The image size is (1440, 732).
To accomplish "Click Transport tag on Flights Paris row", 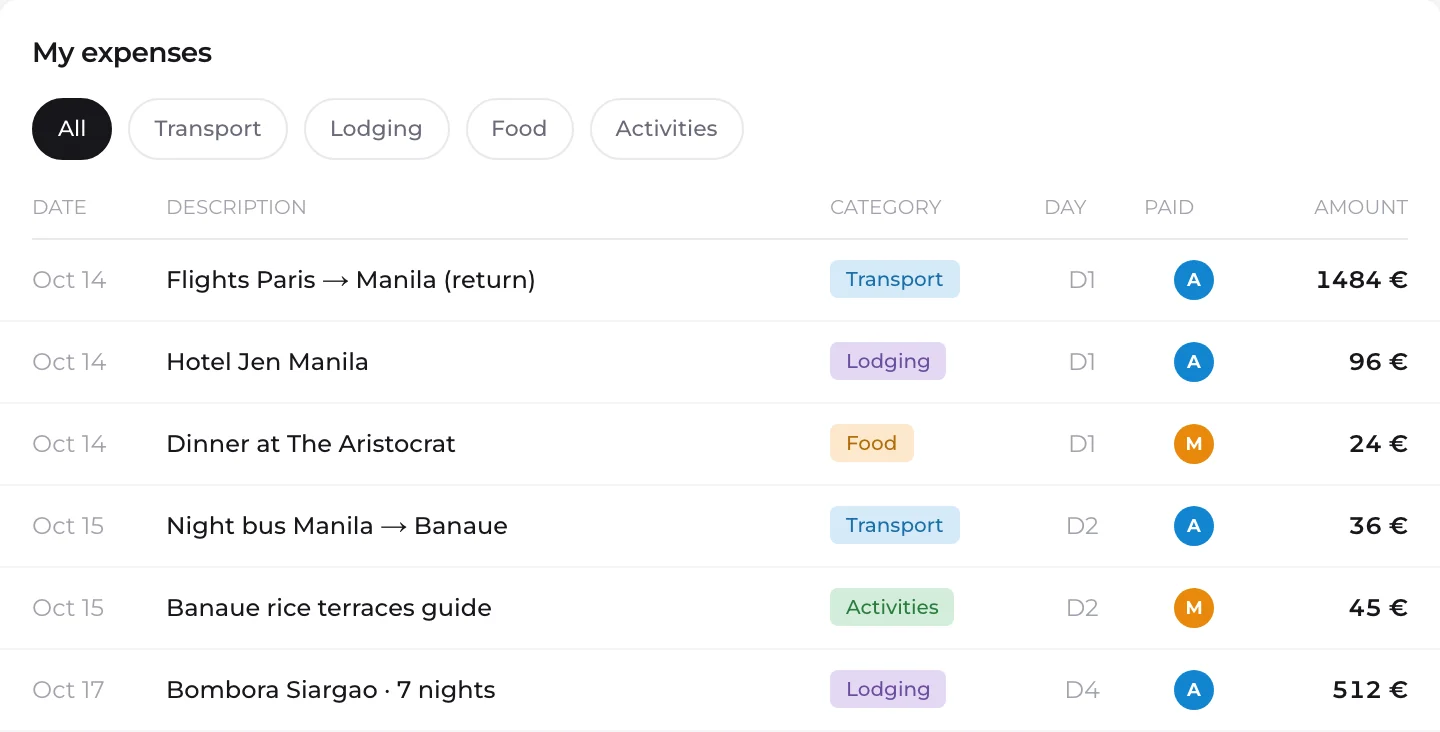I will click(x=895, y=280).
